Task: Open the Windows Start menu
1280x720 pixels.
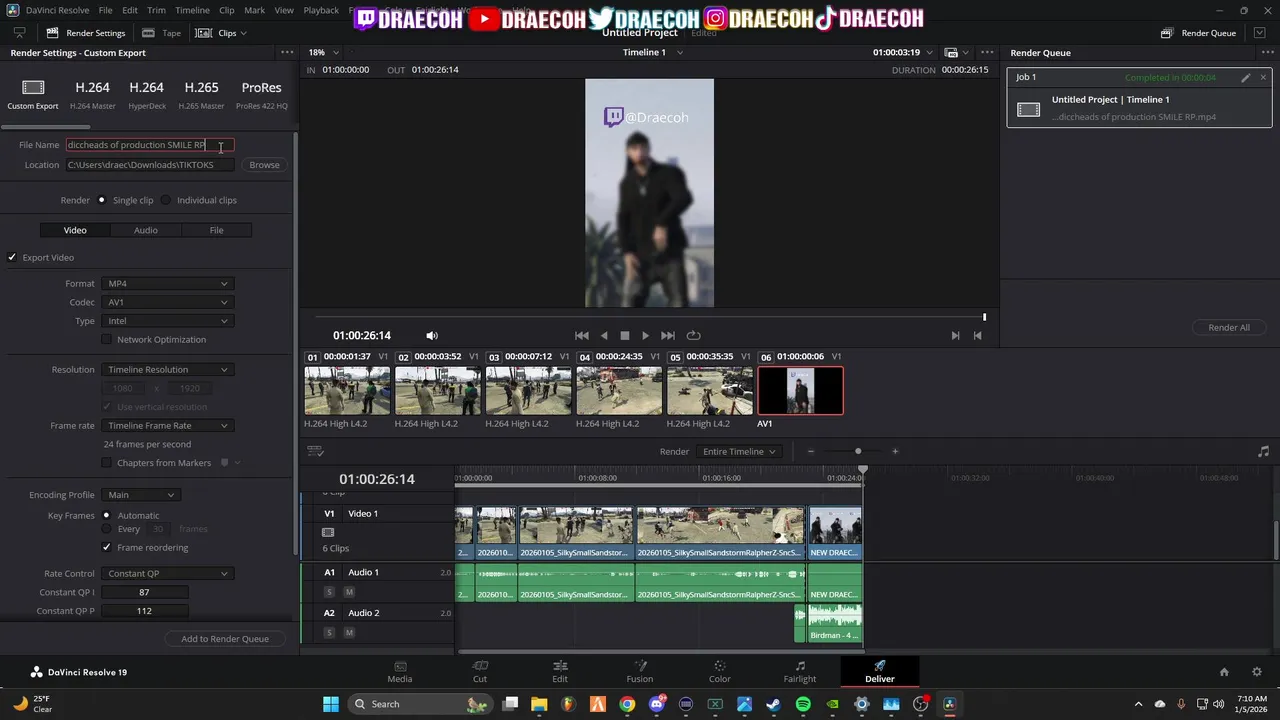Action: (331, 704)
